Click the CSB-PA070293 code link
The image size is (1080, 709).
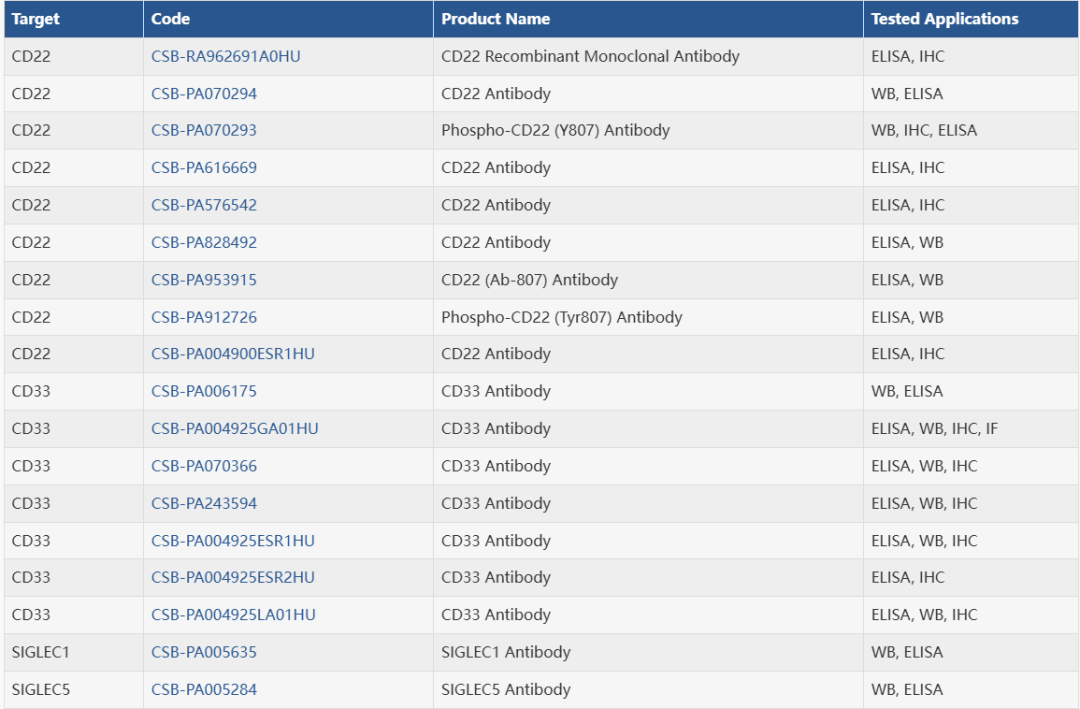(204, 130)
